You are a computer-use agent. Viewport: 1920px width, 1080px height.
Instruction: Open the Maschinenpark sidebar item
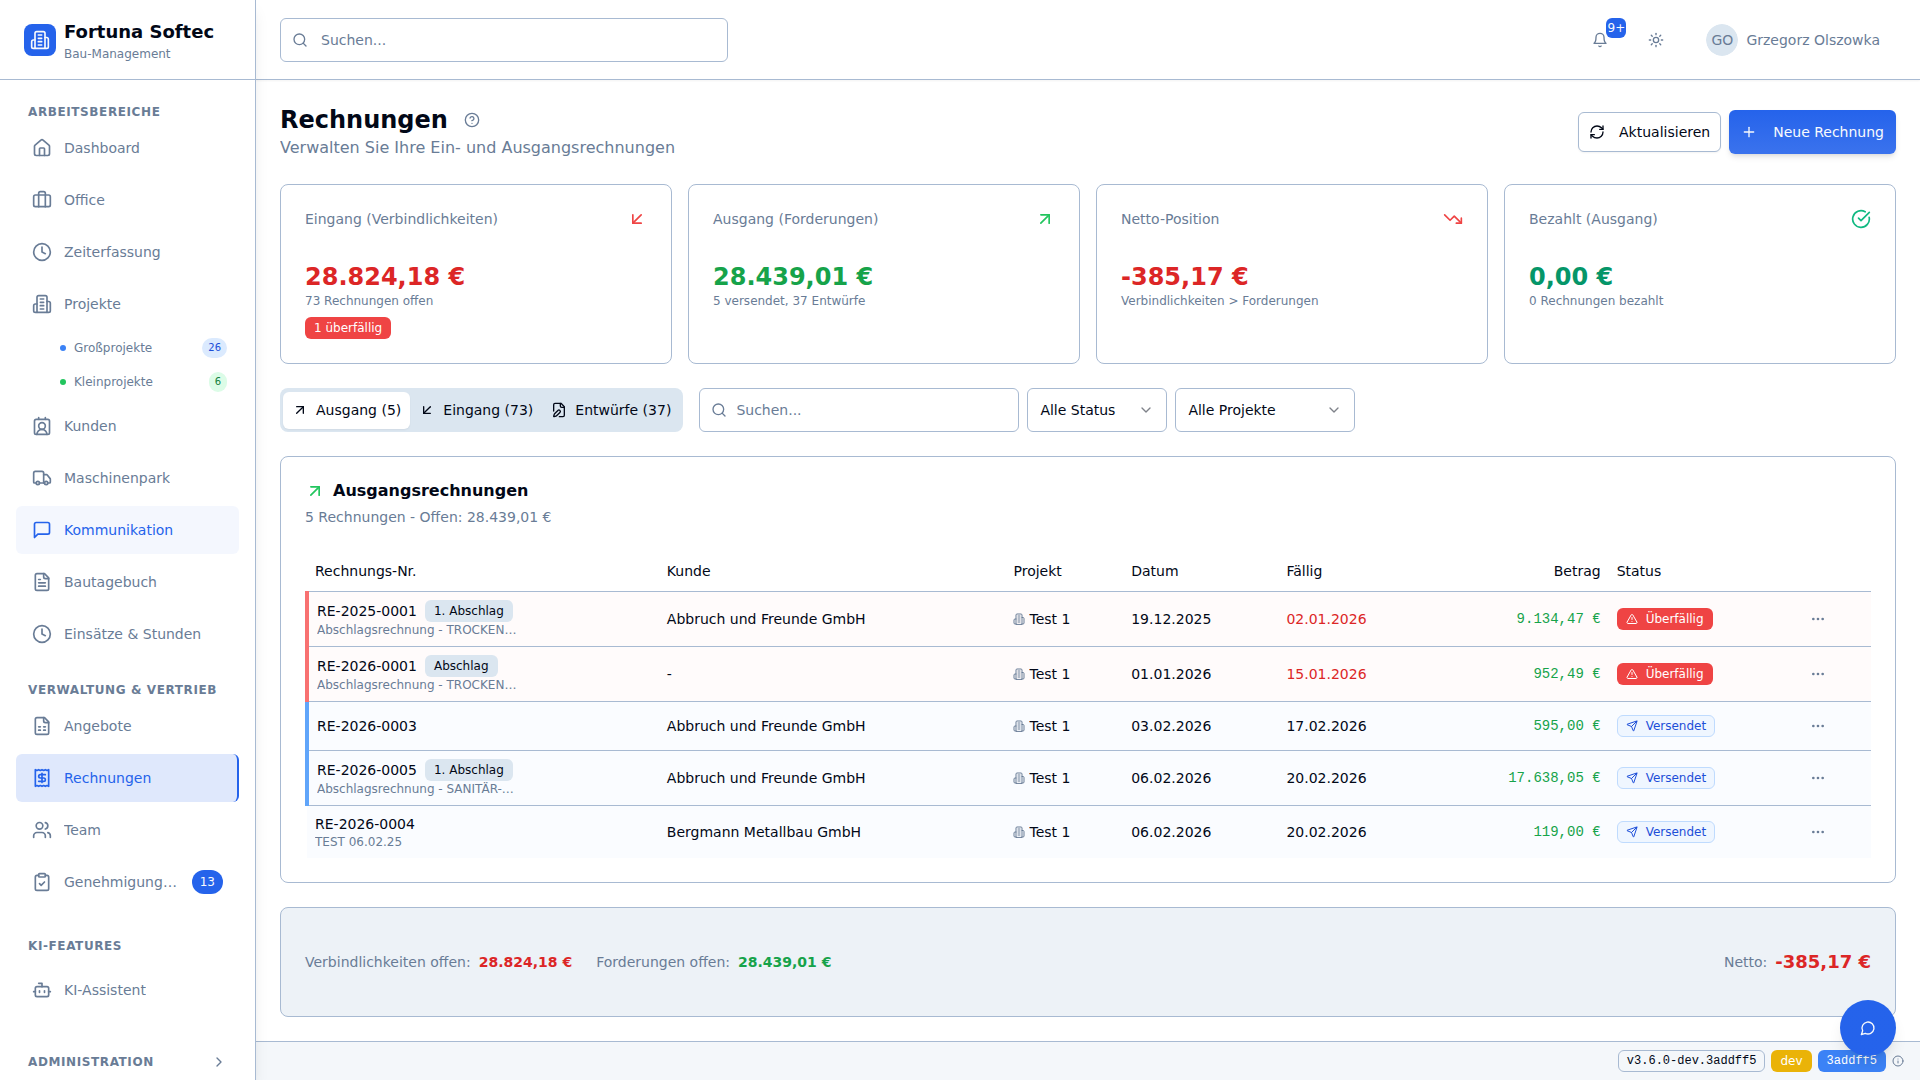point(116,478)
